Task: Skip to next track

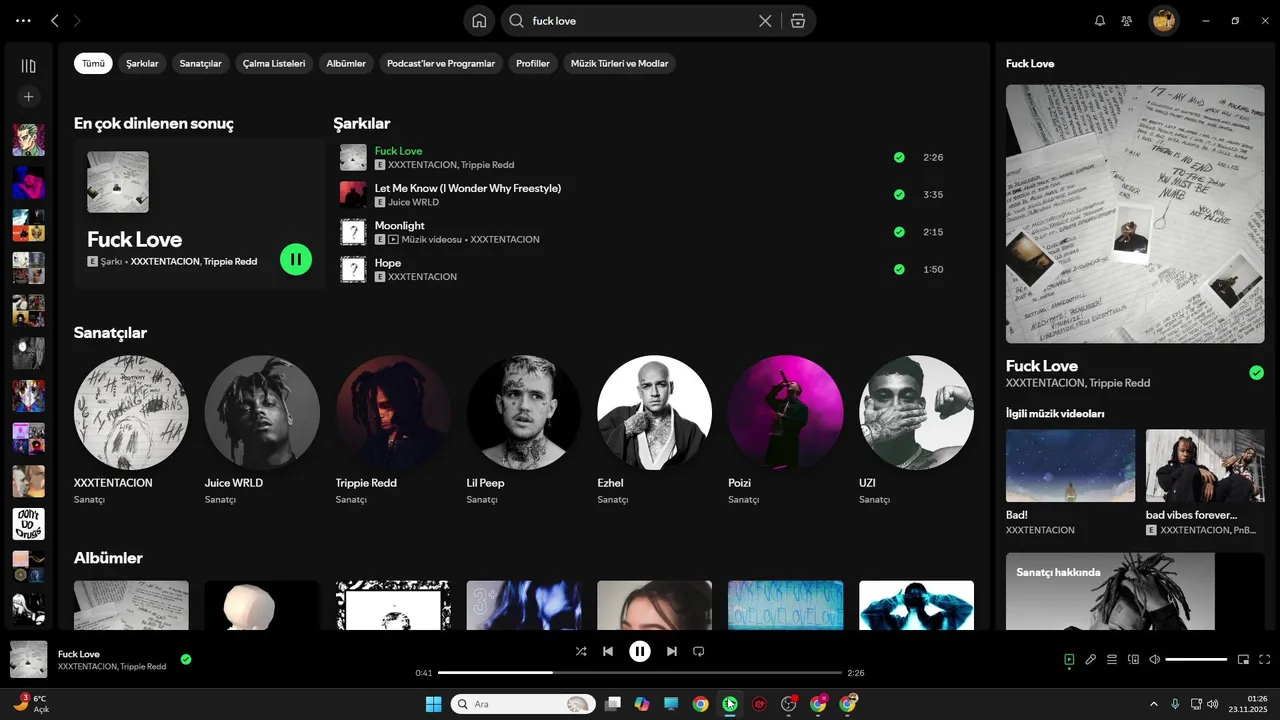Action: click(x=672, y=651)
